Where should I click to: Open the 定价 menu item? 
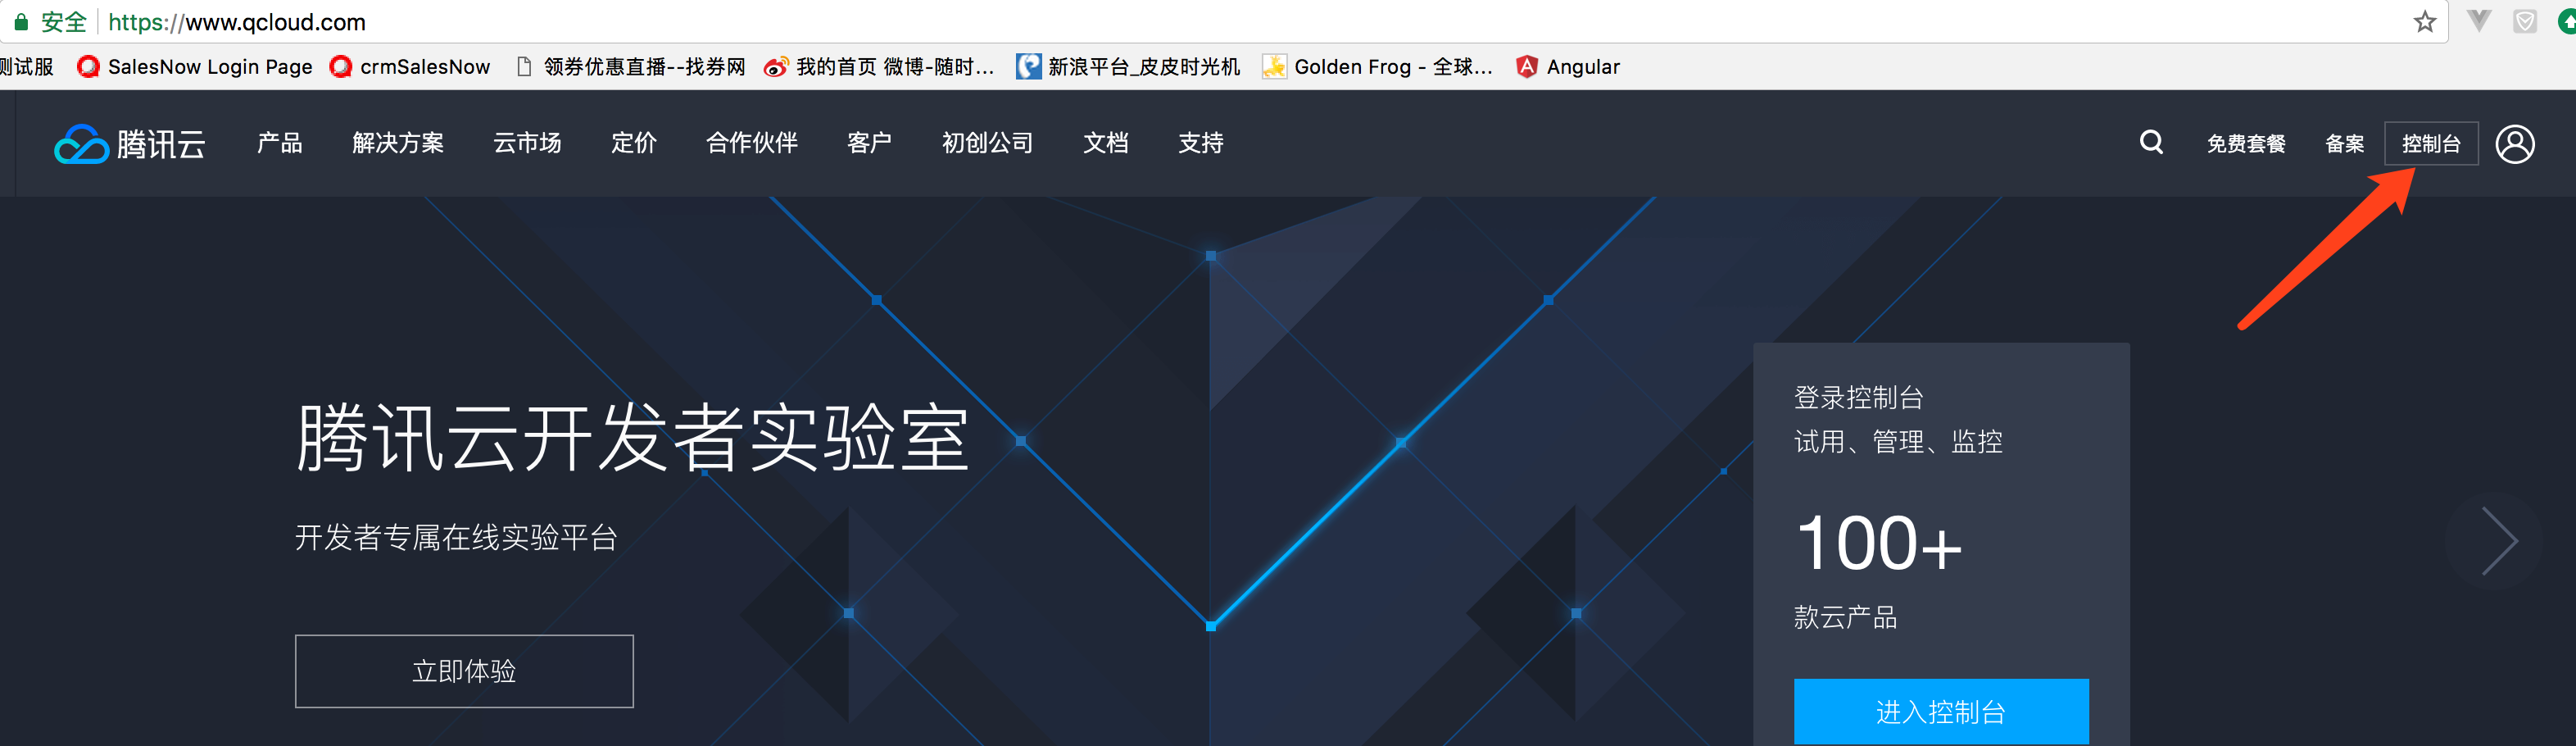click(634, 143)
